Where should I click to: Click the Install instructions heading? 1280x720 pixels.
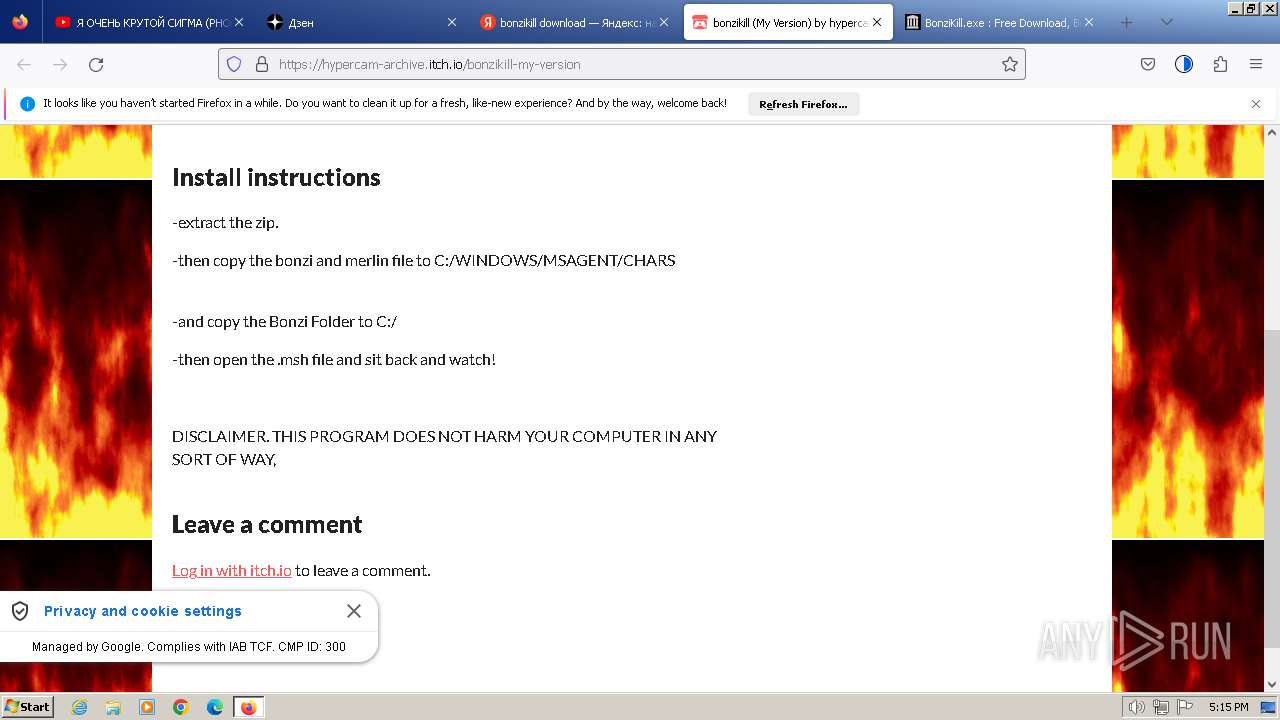pyautogui.click(x=276, y=177)
